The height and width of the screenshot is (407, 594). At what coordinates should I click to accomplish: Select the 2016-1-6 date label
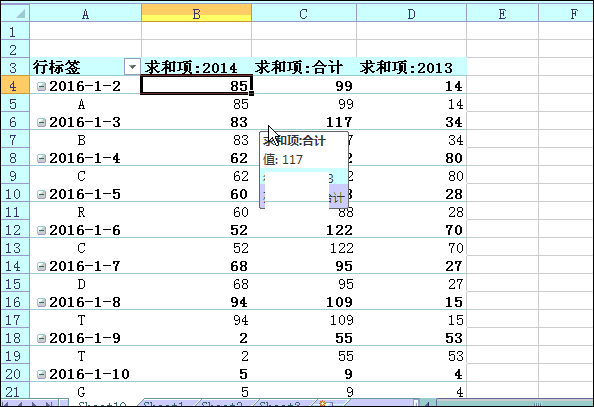85,230
